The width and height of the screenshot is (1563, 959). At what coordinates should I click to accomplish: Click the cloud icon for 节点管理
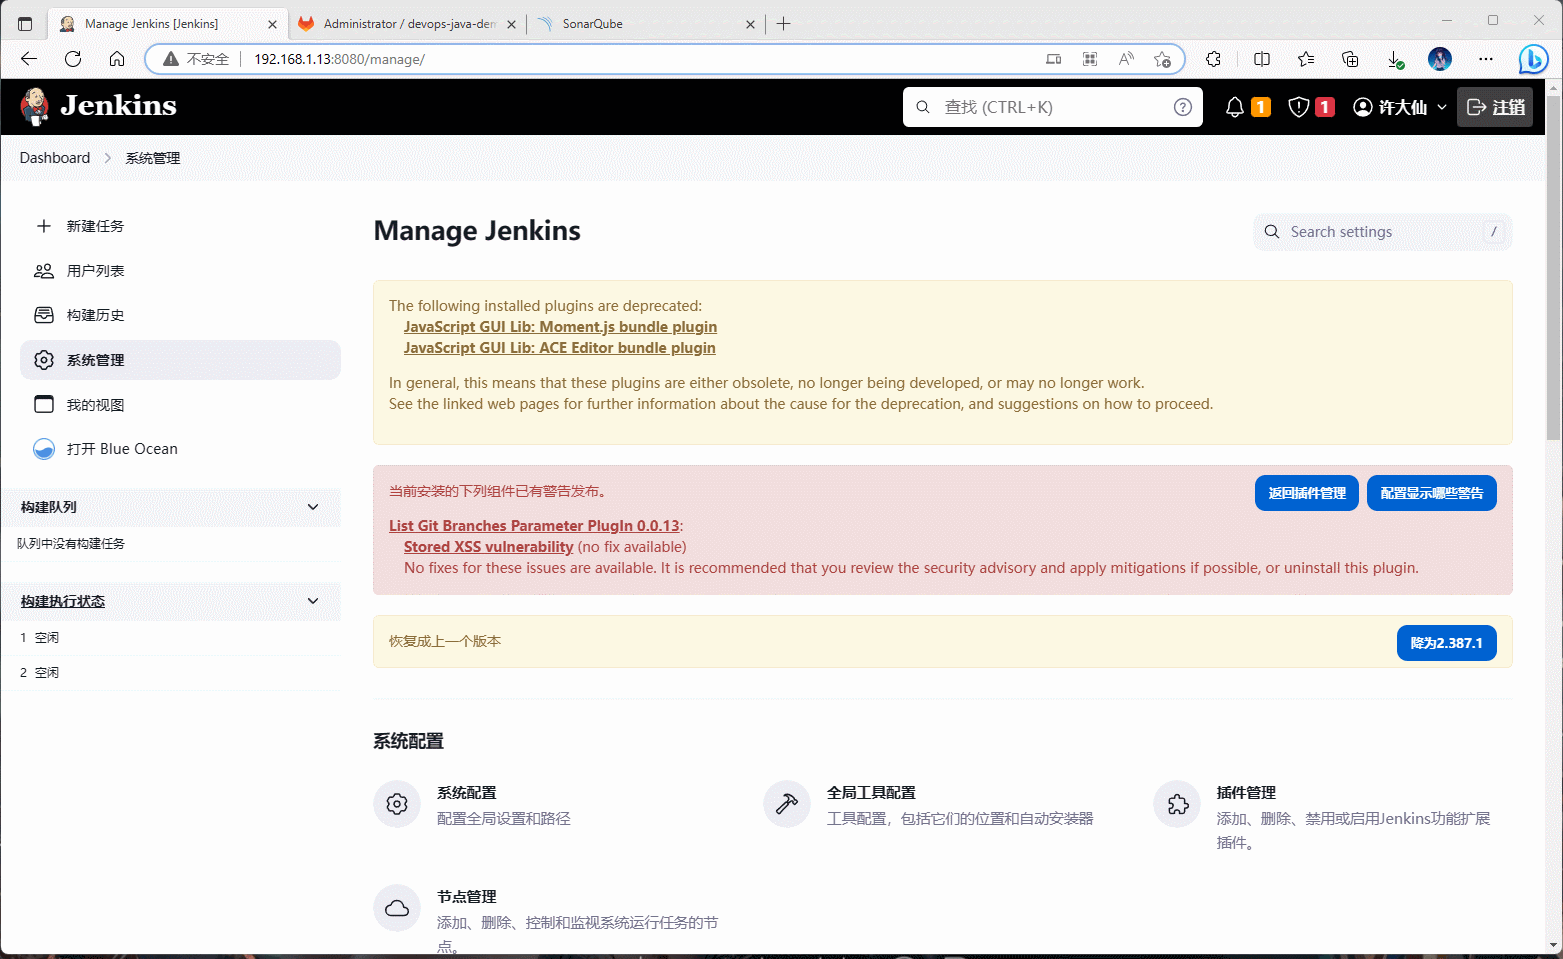pos(397,908)
